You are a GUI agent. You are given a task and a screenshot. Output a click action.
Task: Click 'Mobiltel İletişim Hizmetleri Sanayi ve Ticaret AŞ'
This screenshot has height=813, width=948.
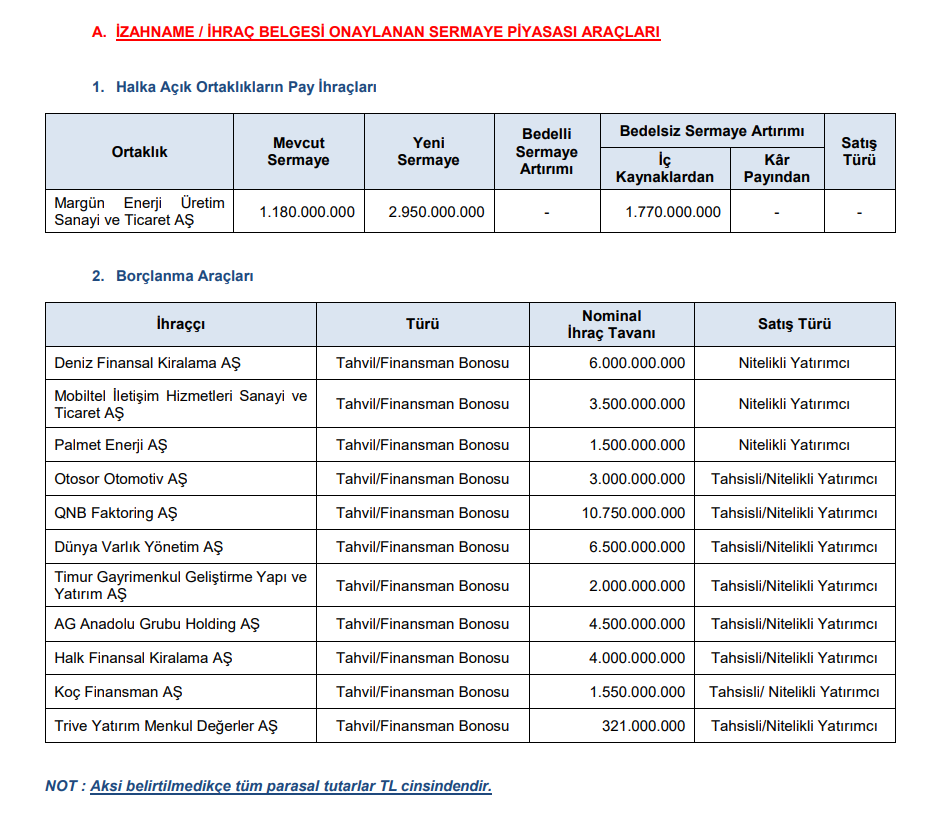click(x=180, y=404)
